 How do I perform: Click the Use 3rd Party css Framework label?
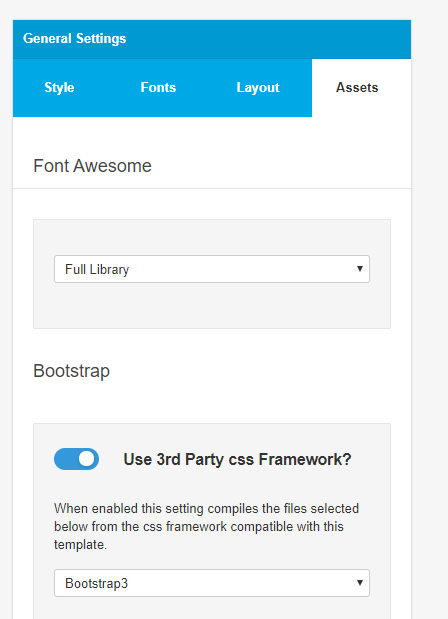237,460
